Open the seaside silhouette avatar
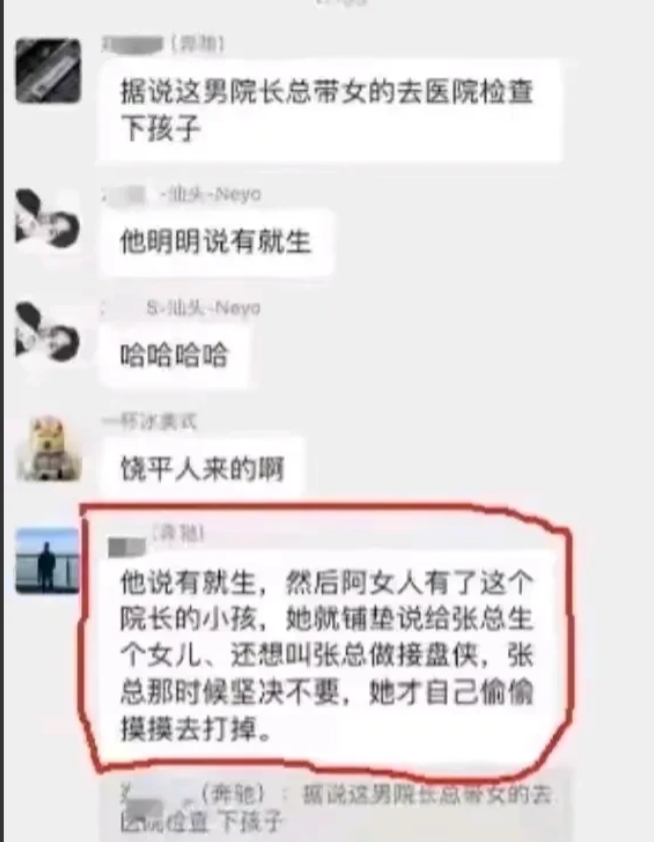This screenshot has width=654, height=842. click(47, 561)
